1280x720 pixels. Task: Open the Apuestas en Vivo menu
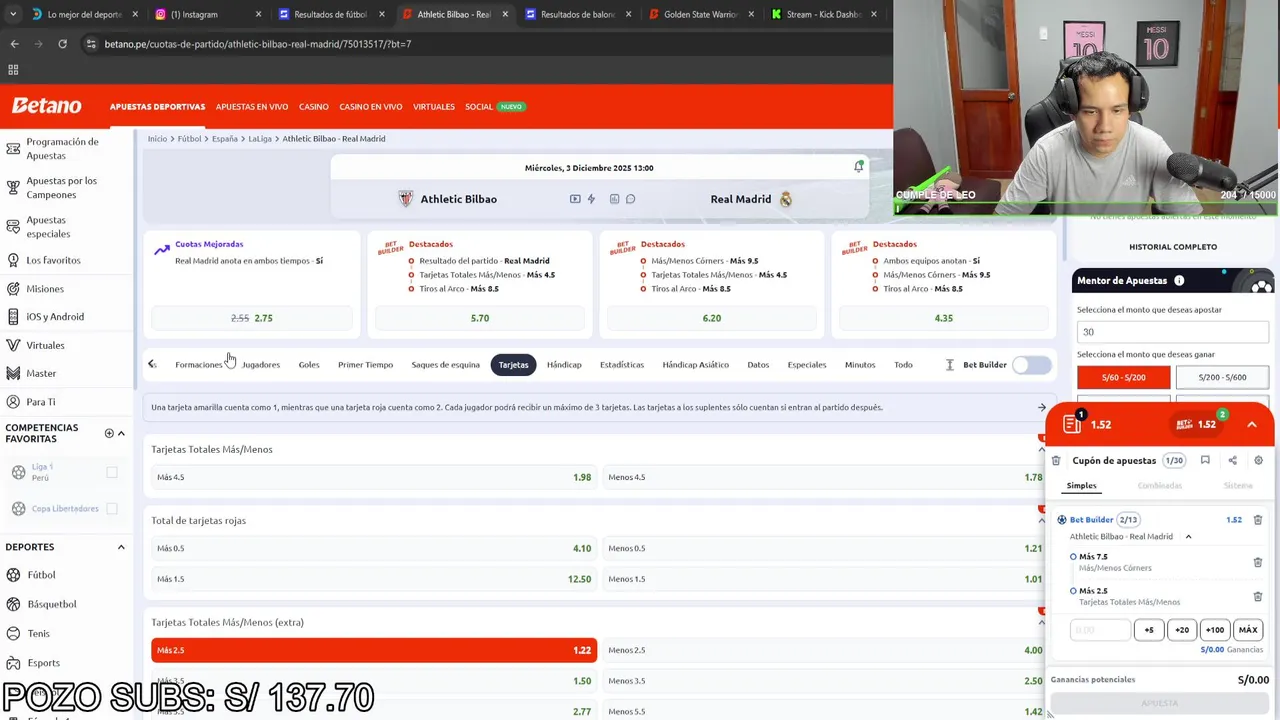click(x=252, y=107)
